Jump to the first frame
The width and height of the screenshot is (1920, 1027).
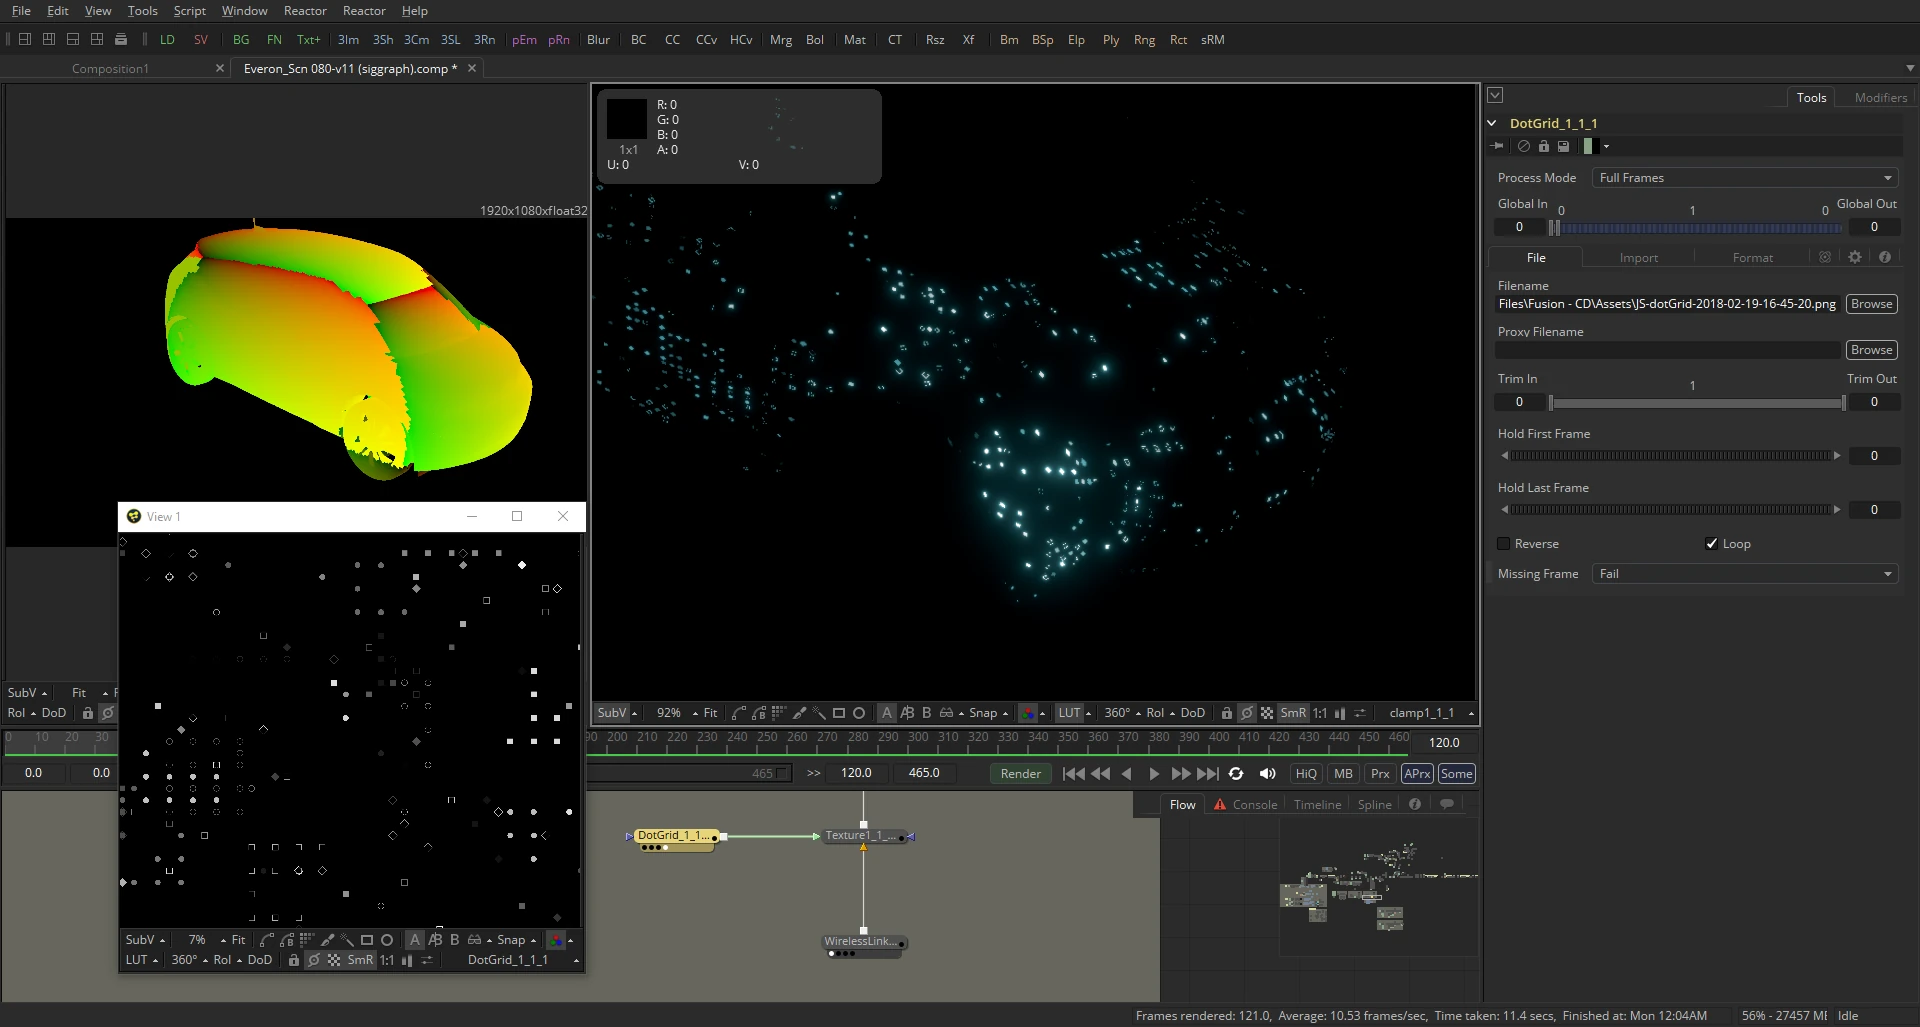coord(1074,773)
